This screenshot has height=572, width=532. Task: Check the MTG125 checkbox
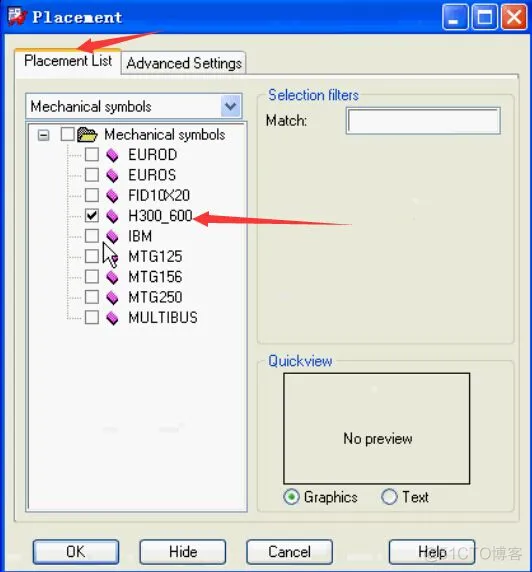coord(92,256)
